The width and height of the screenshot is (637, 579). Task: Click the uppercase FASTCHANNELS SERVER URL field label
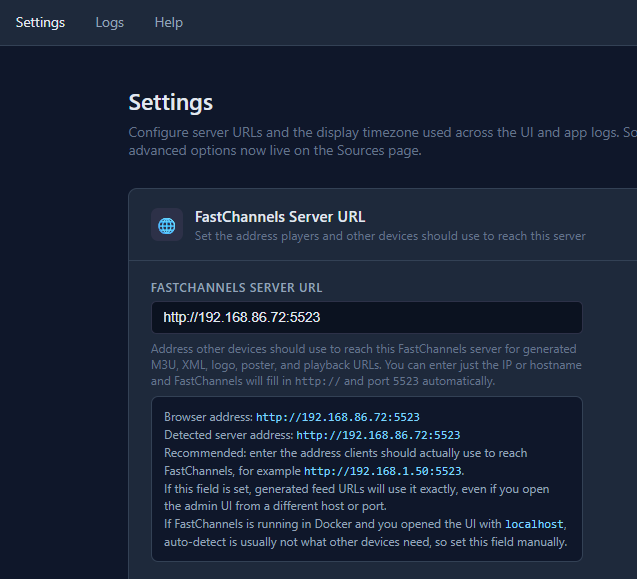coord(236,288)
